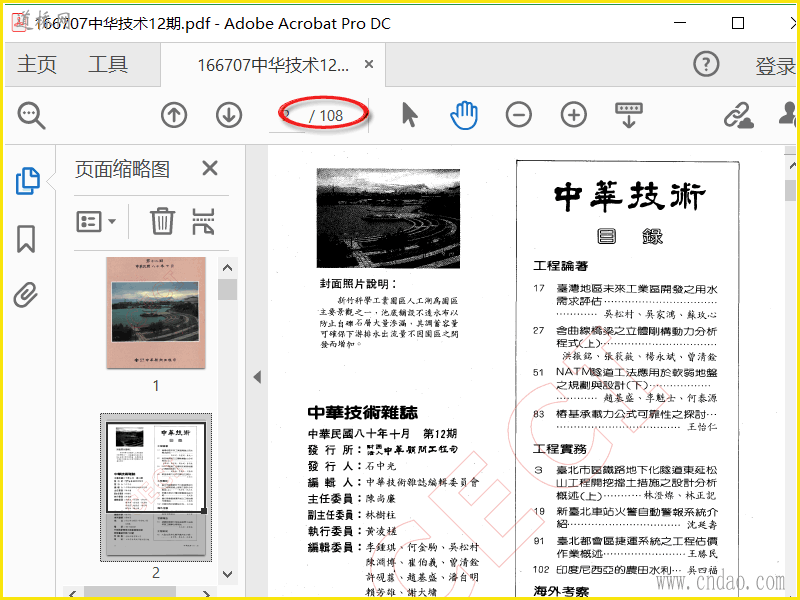Switch to the 主页 home tab

37,65
